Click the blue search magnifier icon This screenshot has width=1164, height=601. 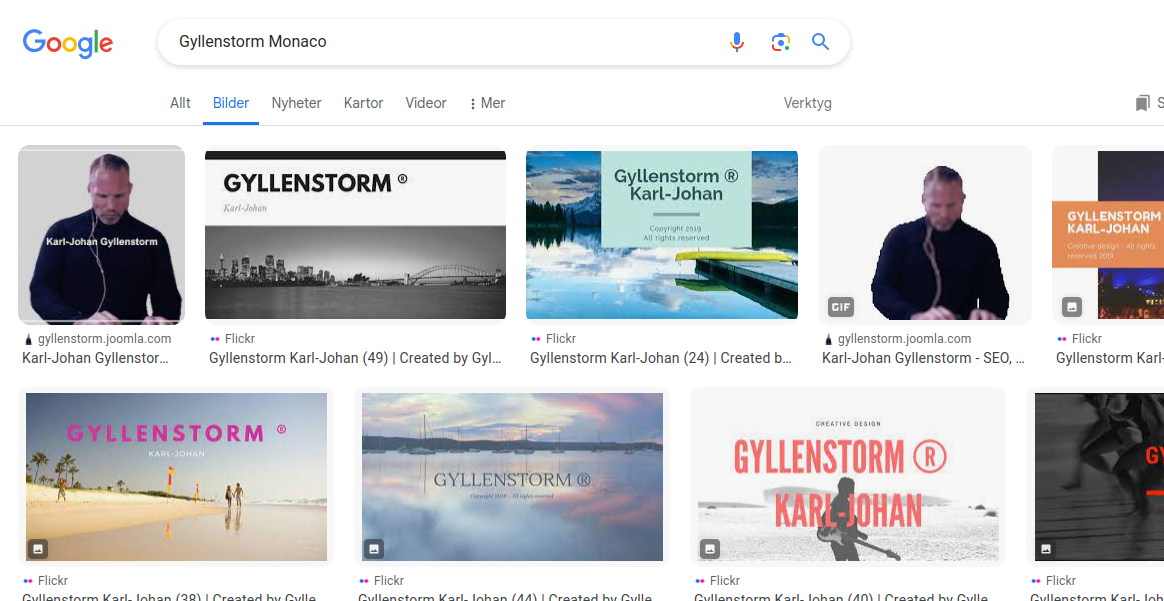(820, 42)
